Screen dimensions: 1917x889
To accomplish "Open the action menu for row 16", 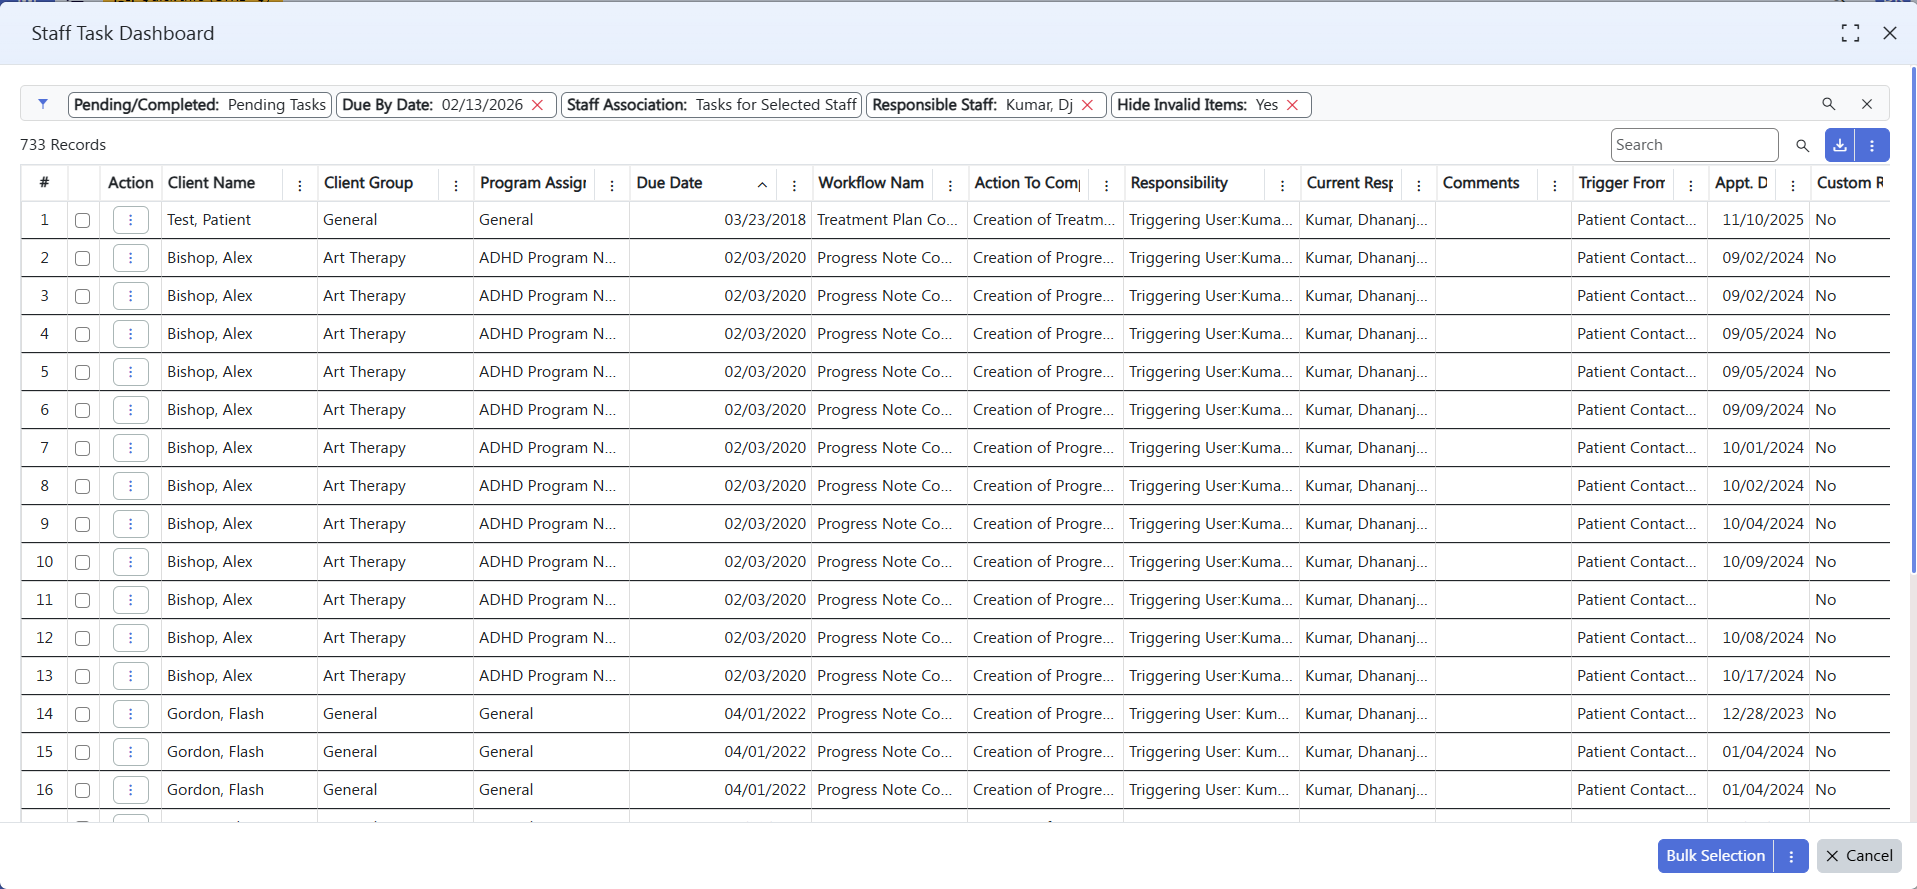I will (131, 790).
